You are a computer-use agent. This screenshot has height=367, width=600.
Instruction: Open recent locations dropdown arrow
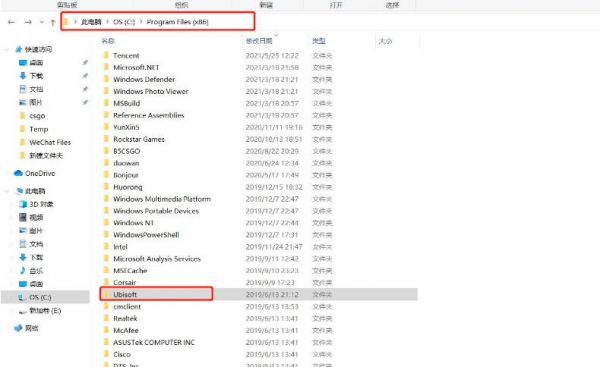[41, 22]
